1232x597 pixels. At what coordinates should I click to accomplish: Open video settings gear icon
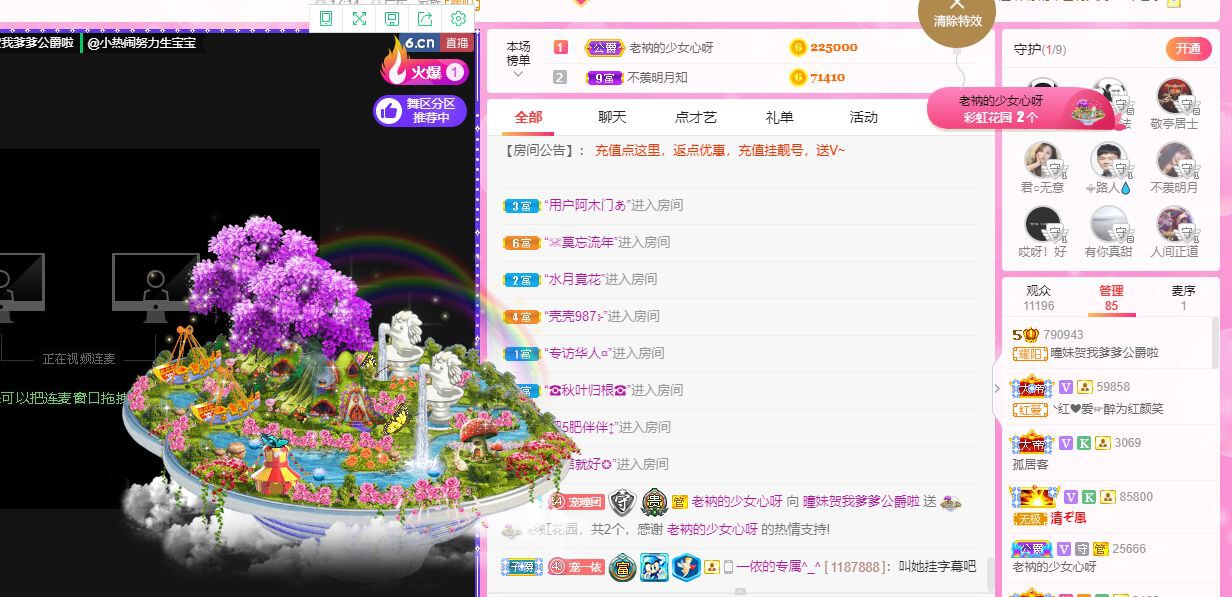(458, 19)
